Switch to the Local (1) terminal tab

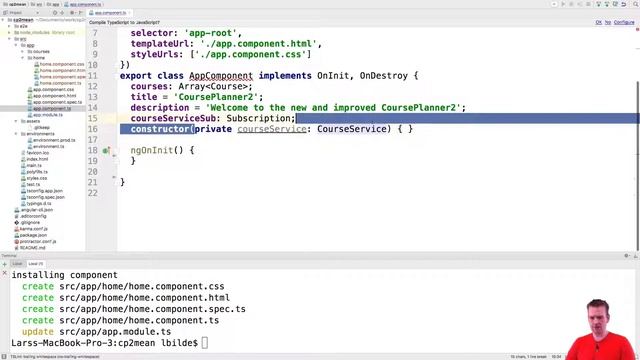(36, 264)
